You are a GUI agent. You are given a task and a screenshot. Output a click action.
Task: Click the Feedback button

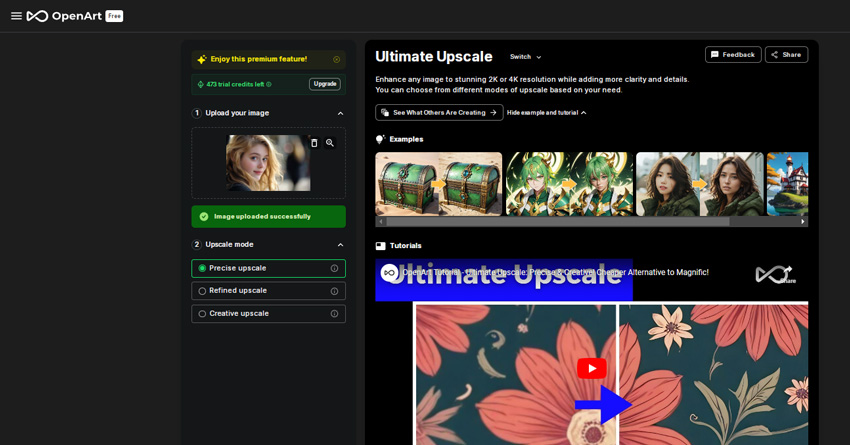(x=733, y=55)
